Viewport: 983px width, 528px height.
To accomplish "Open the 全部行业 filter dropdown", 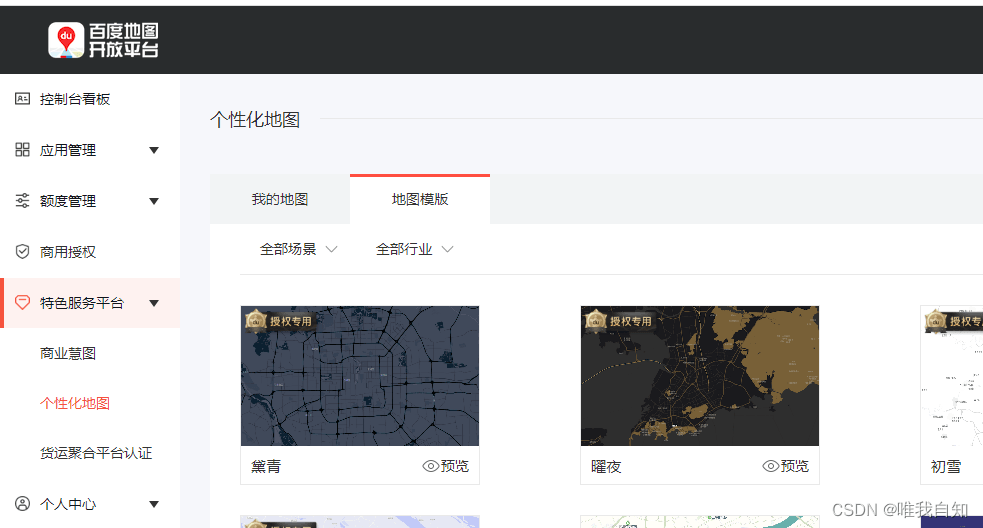I will tap(415, 249).
